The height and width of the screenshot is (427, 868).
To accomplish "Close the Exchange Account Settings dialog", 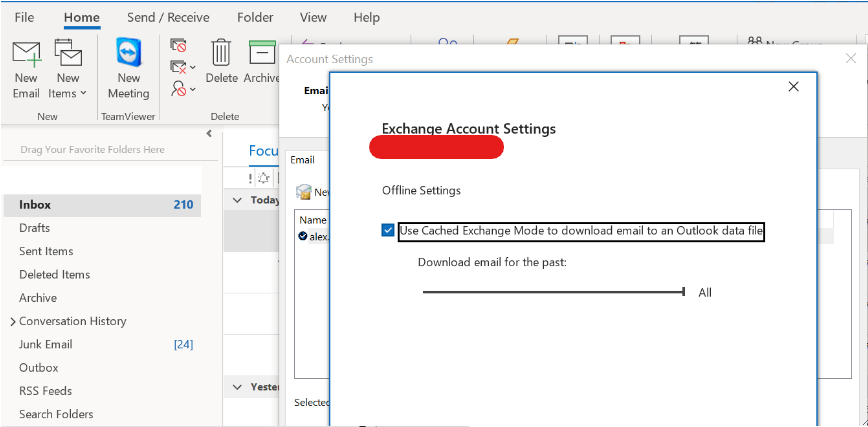I will pos(793,86).
